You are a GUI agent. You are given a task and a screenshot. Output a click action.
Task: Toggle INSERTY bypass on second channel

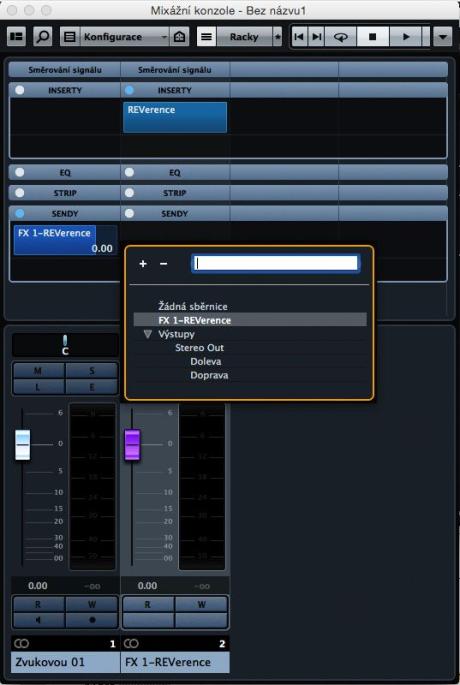coord(129,90)
